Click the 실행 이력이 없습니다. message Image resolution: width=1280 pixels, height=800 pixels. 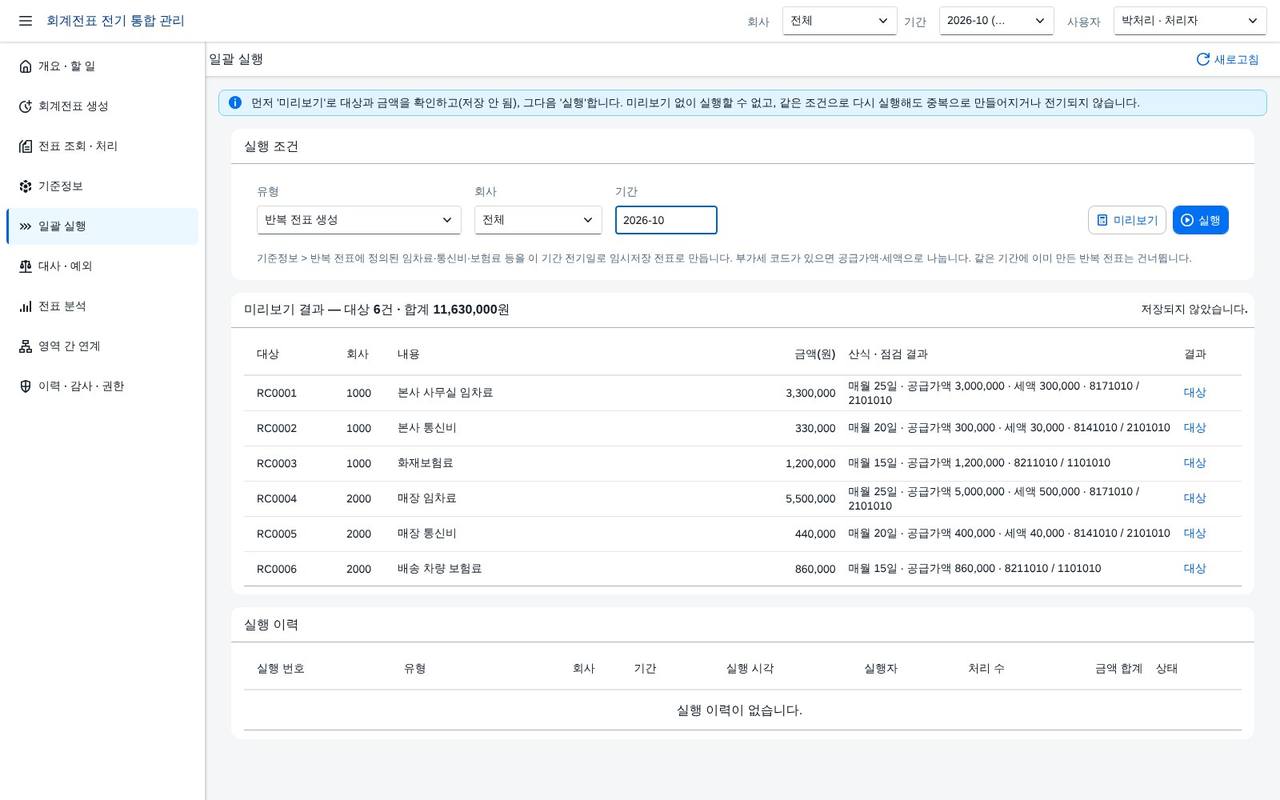(x=740, y=710)
